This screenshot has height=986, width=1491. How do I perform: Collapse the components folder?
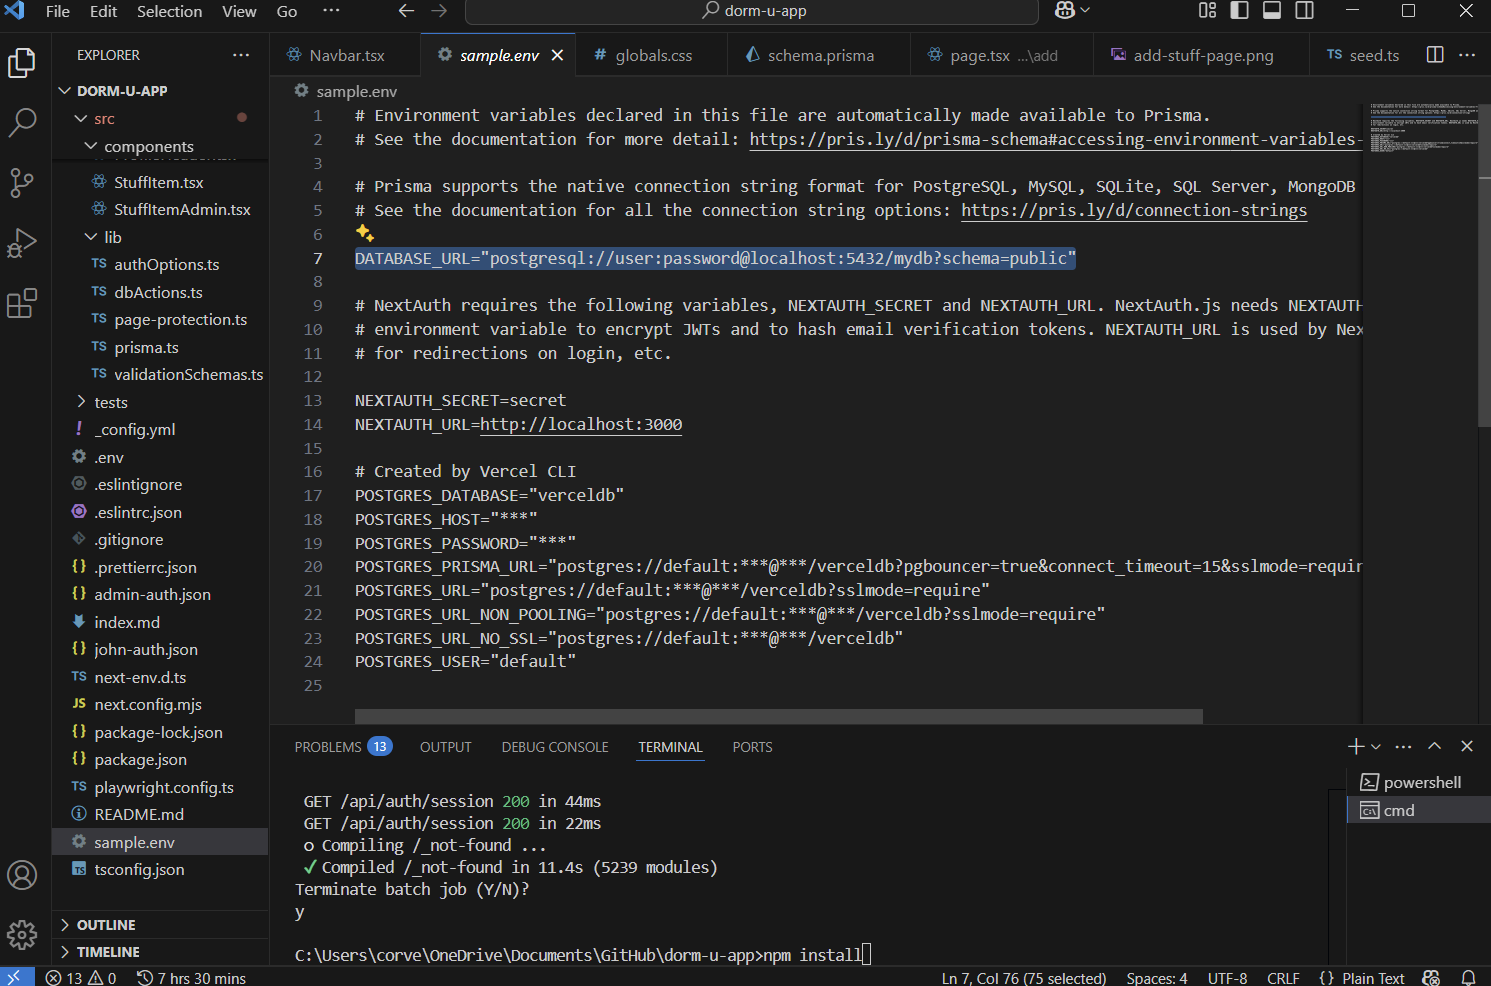91,146
